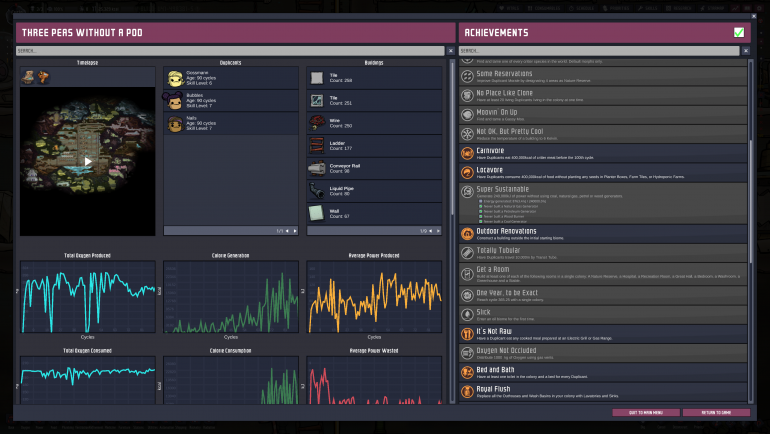This screenshot has width=770, height=434.
Task: Select the Gossmann duplicant portrait
Action: click(174, 78)
